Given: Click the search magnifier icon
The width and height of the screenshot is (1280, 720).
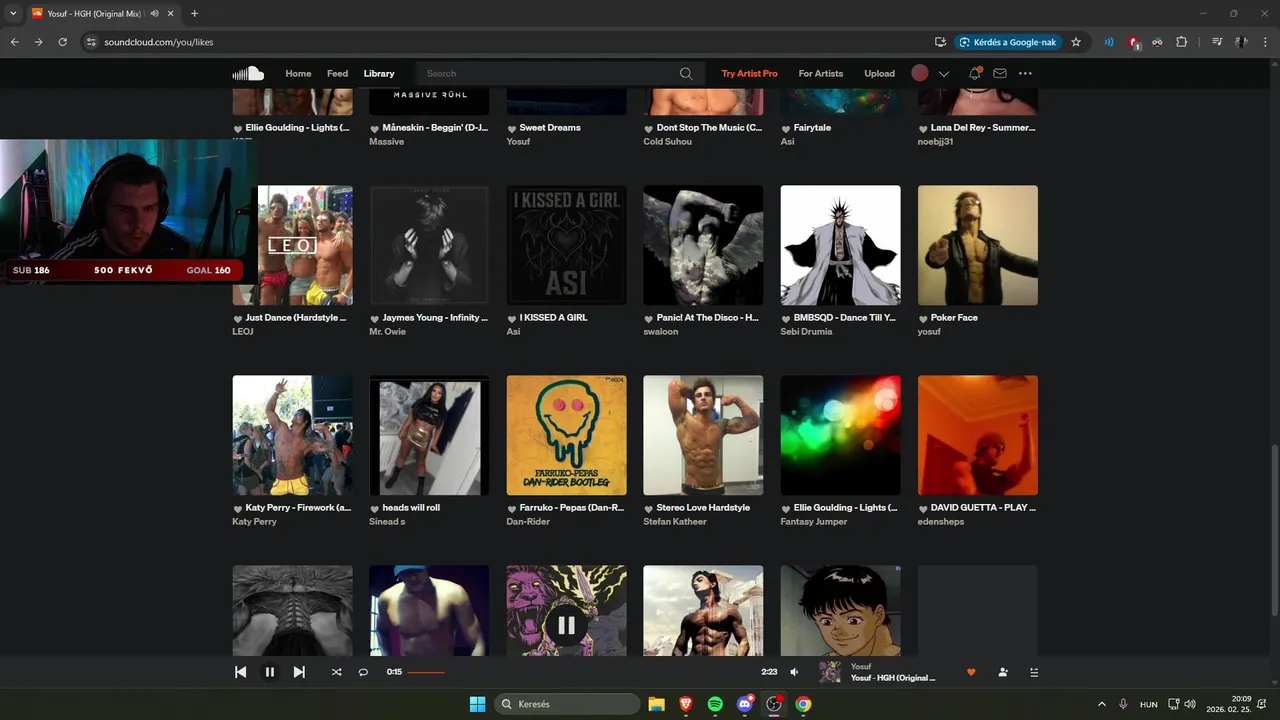Looking at the screenshot, I should pyautogui.click(x=686, y=73).
